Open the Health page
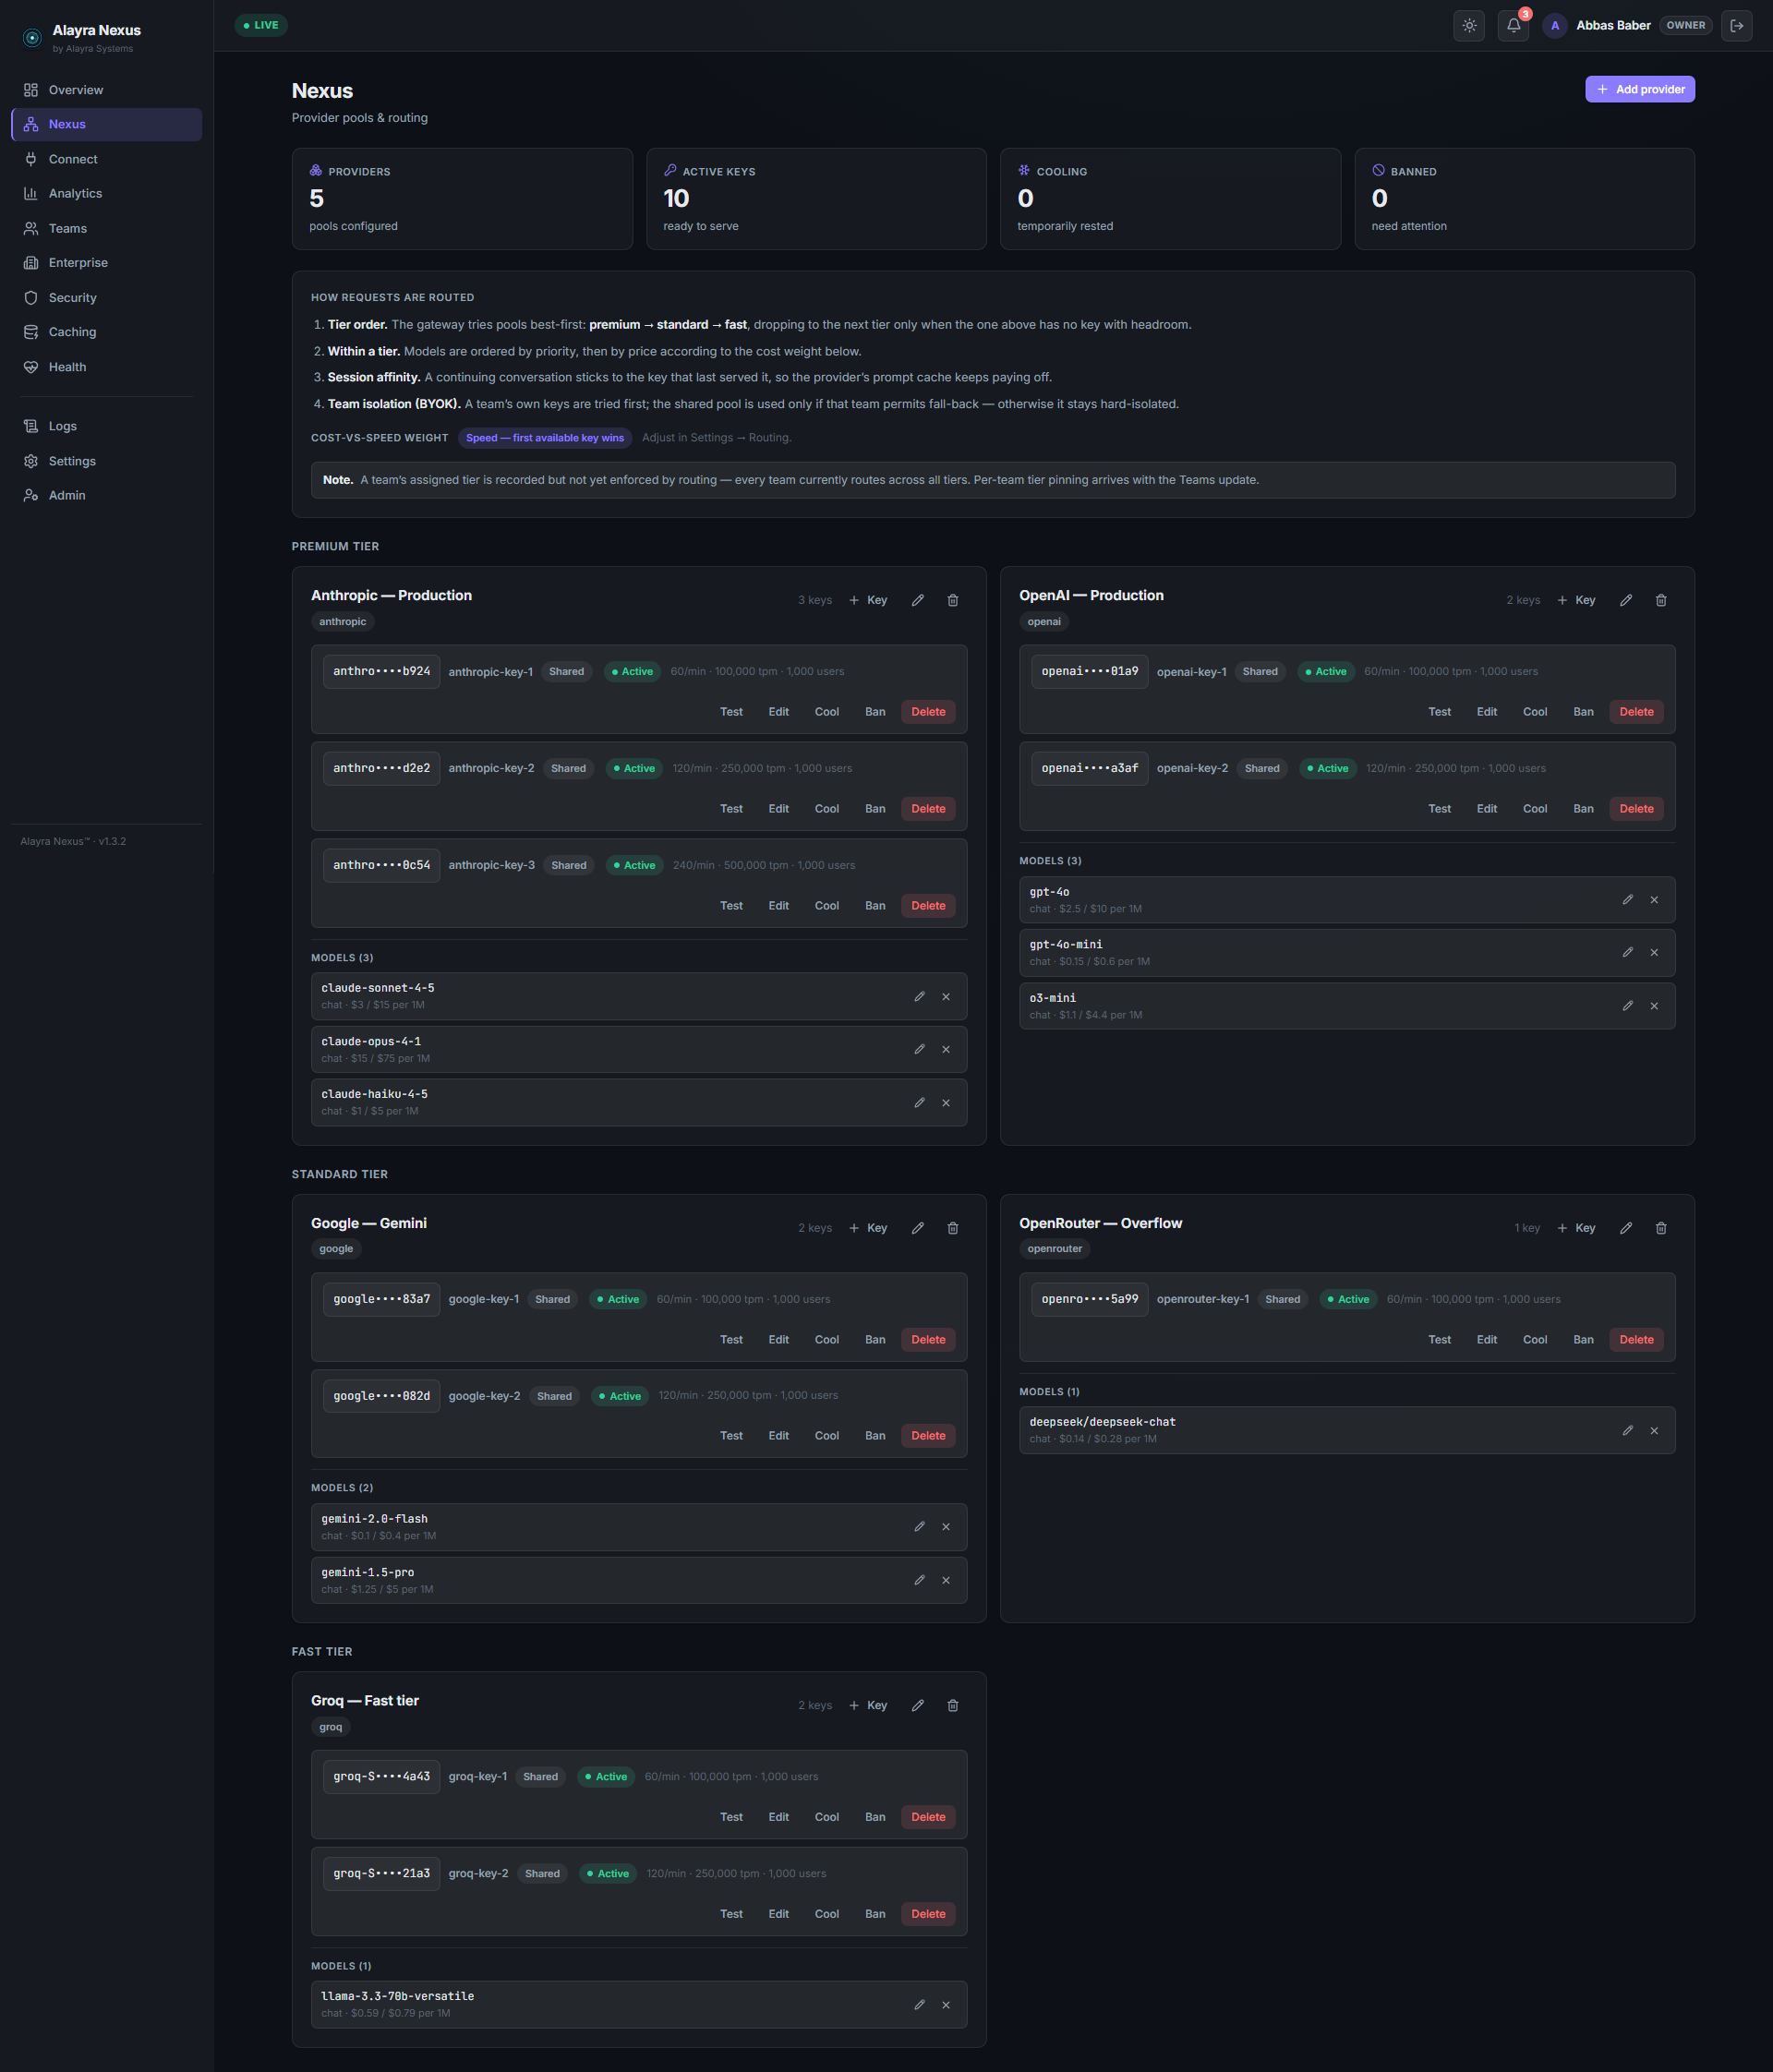This screenshot has width=1773, height=2072. coord(106,367)
